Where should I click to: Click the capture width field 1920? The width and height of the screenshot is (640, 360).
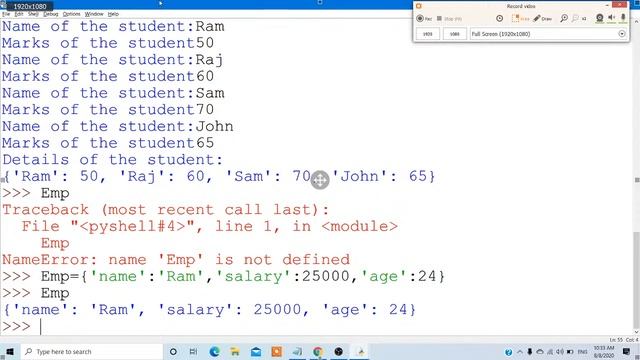pyautogui.click(x=427, y=34)
